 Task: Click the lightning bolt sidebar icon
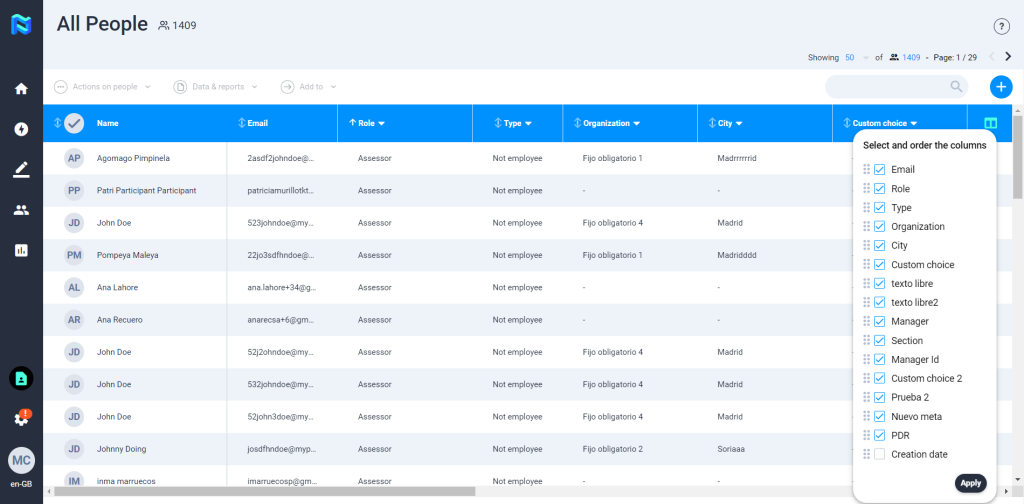[x=21, y=129]
